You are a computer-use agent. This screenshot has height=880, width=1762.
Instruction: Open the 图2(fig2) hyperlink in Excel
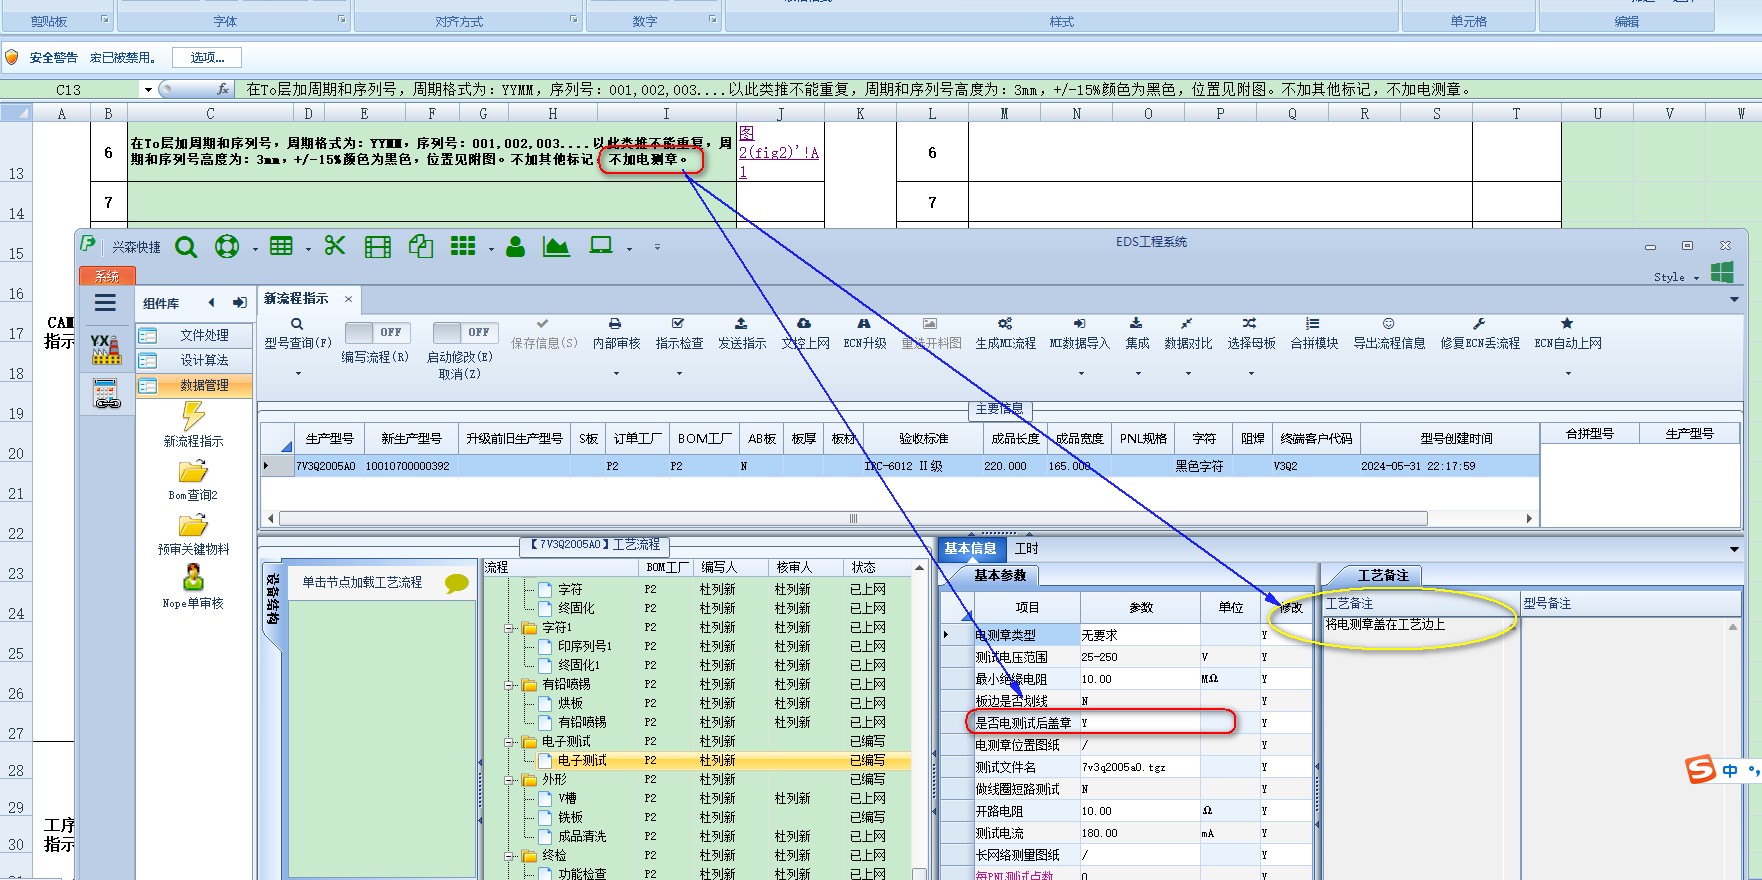tap(778, 152)
